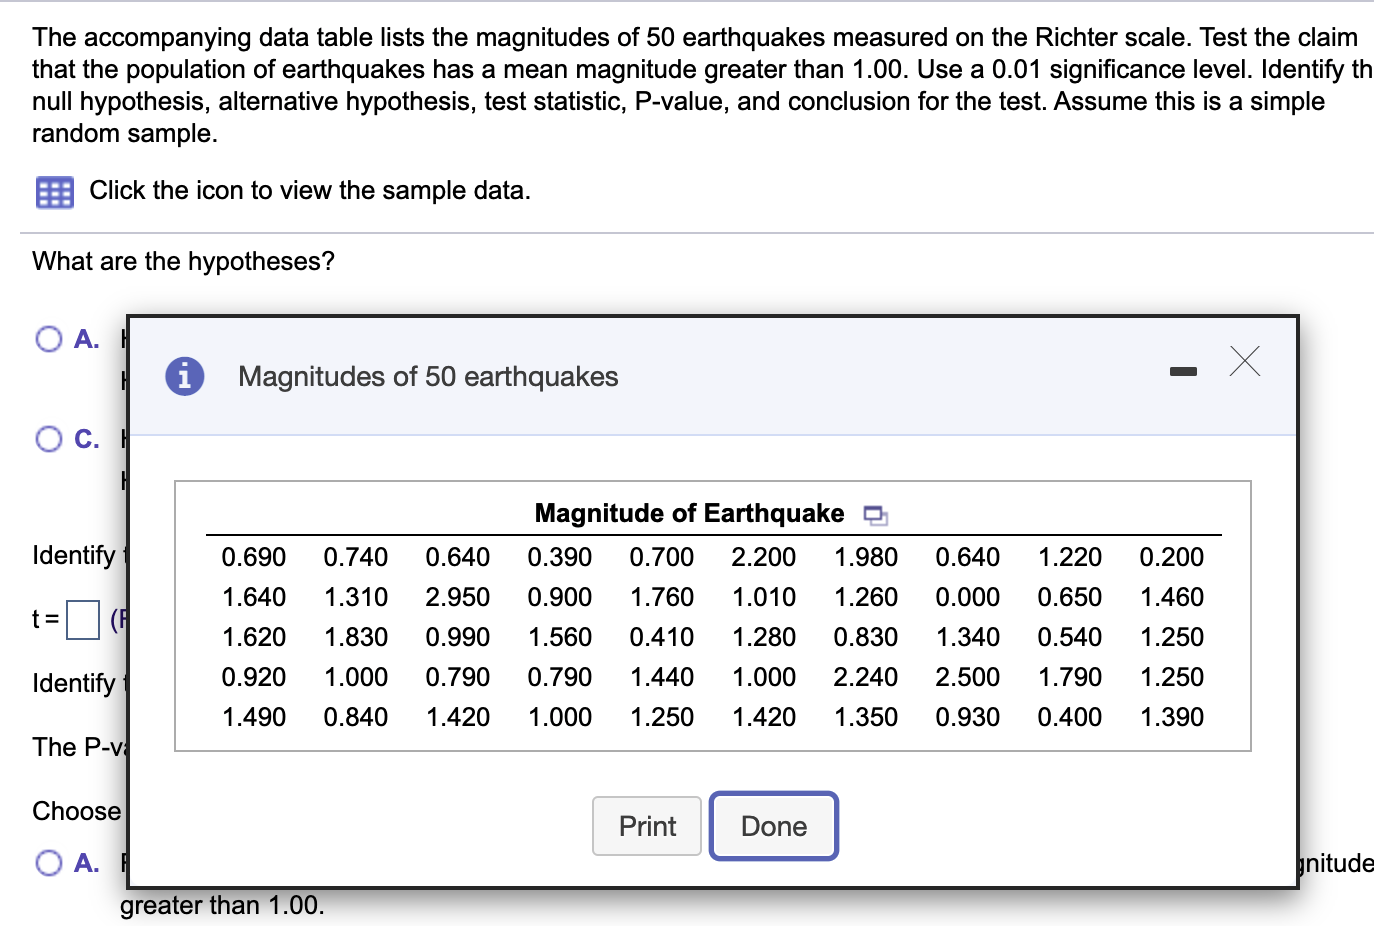Select hypothesis answer choice C
Viewport: 1374px width, 926px height.
(x=48, y=438)
